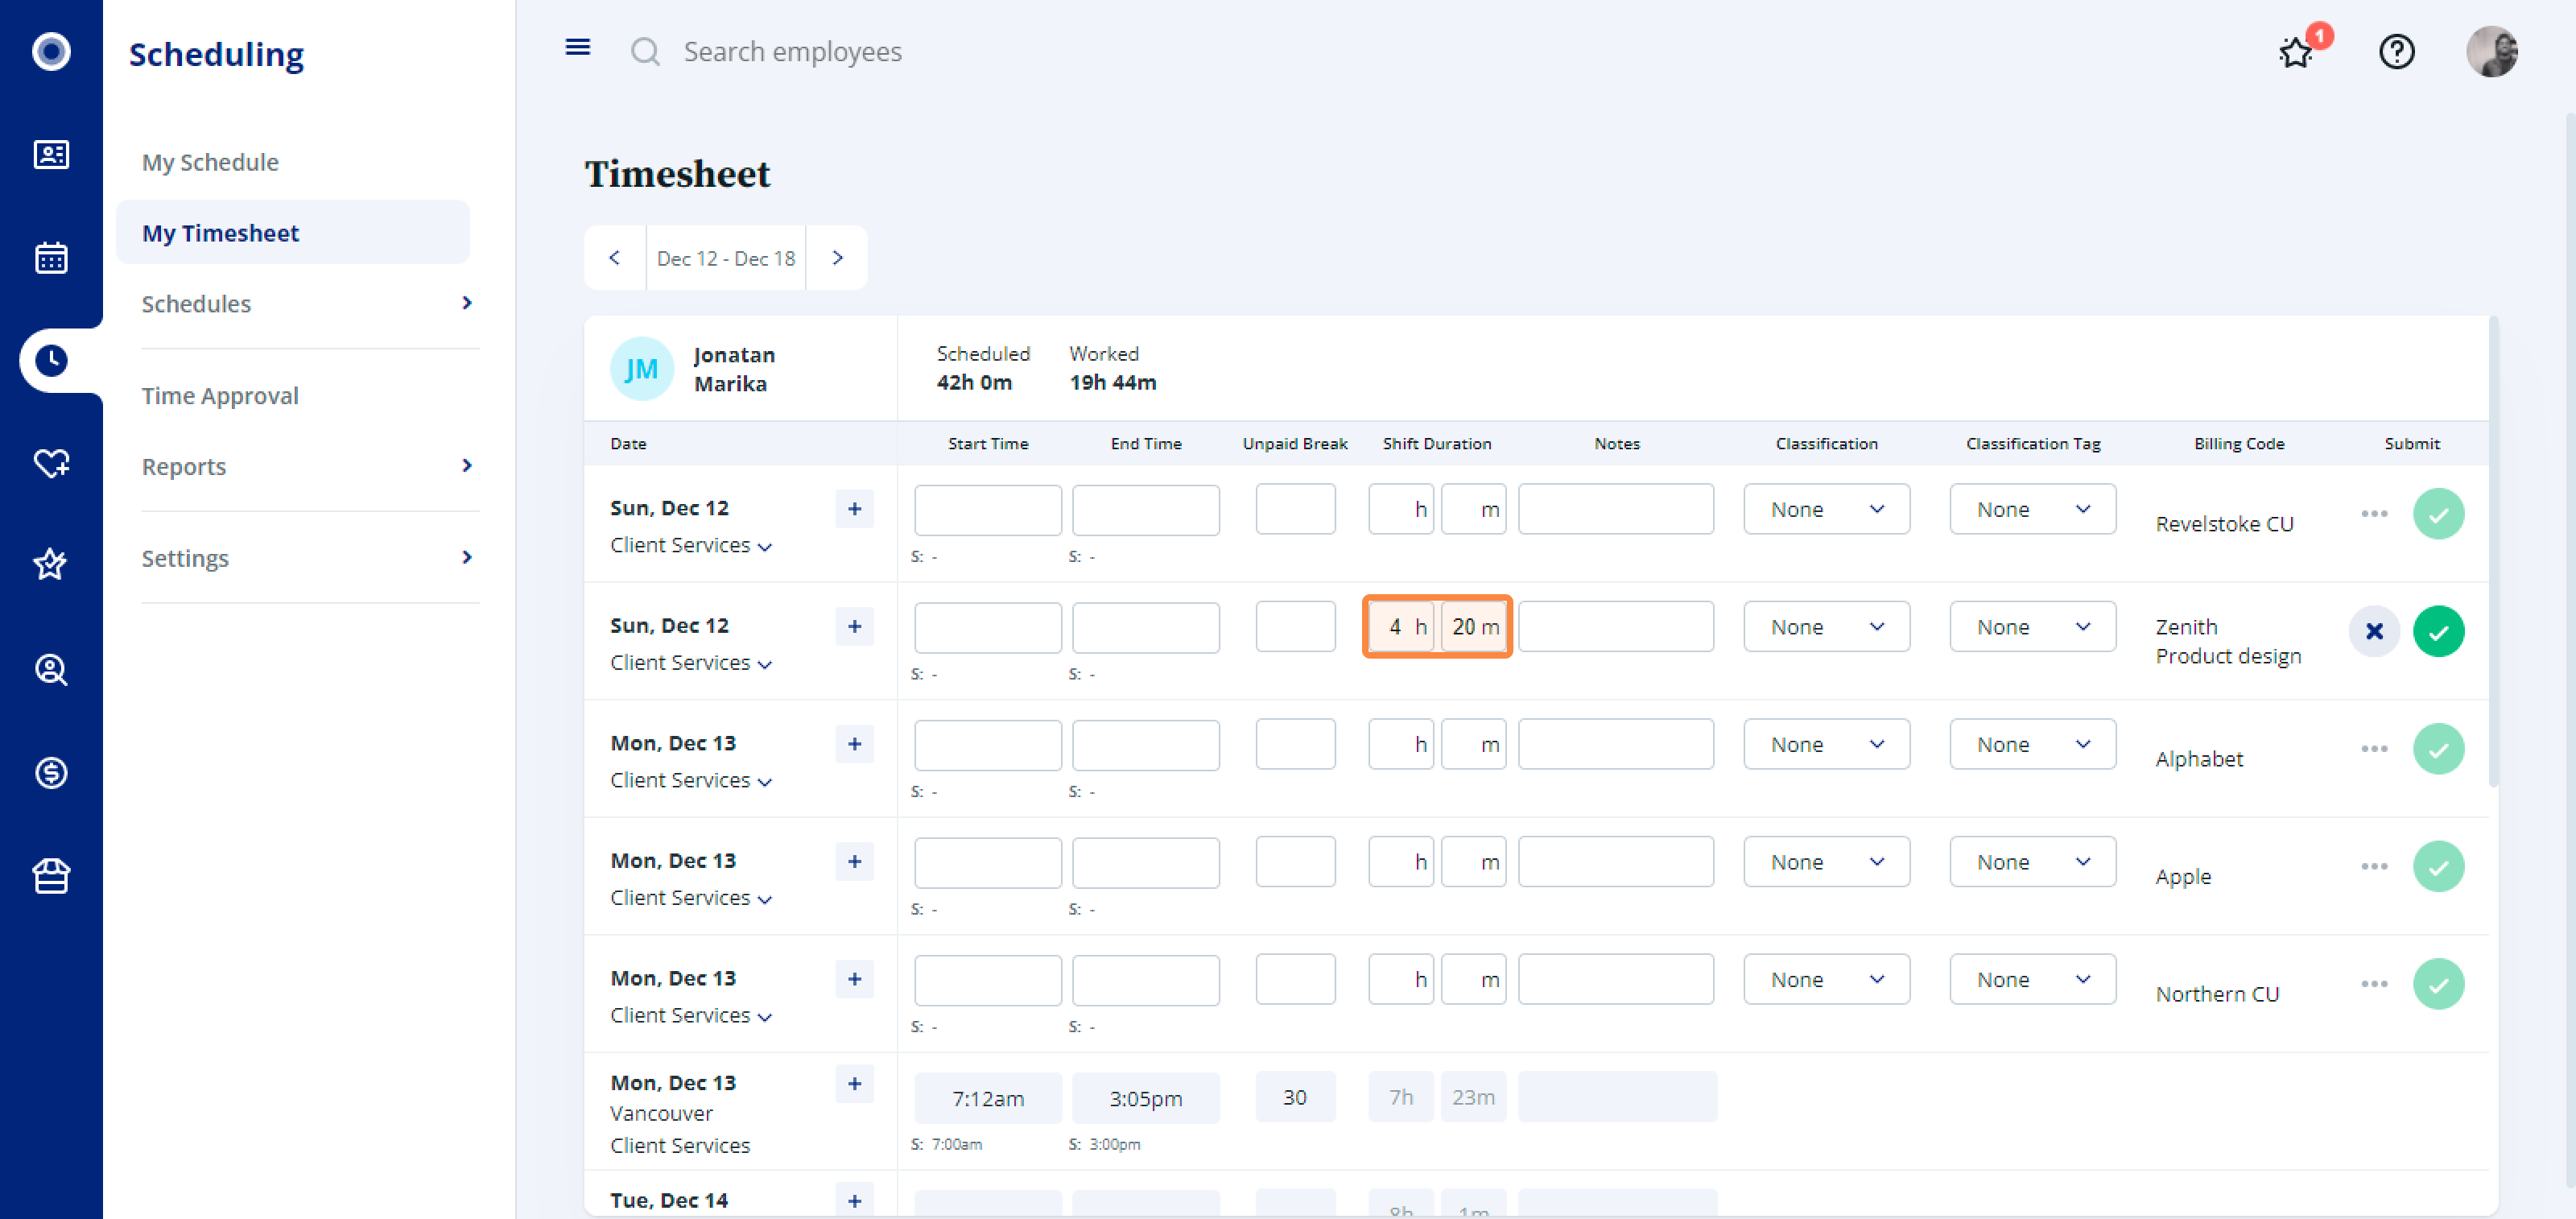Expand the Reports menu item
This screenshot has width=2576, height=1219.
click(308, 466)
